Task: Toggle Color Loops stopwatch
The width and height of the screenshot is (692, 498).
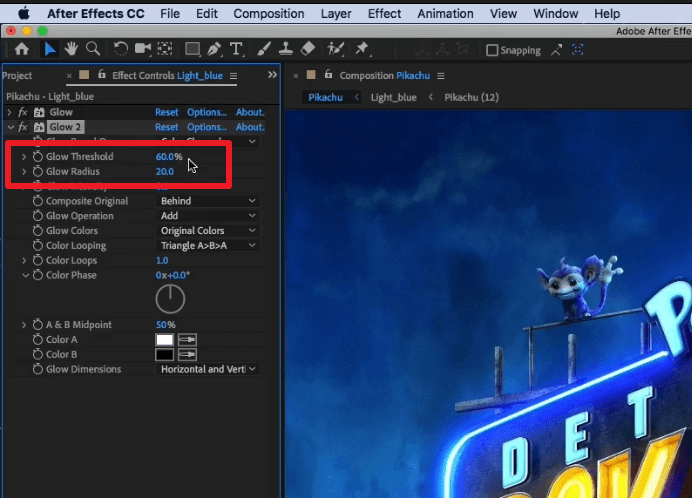Action: [38, 260]
